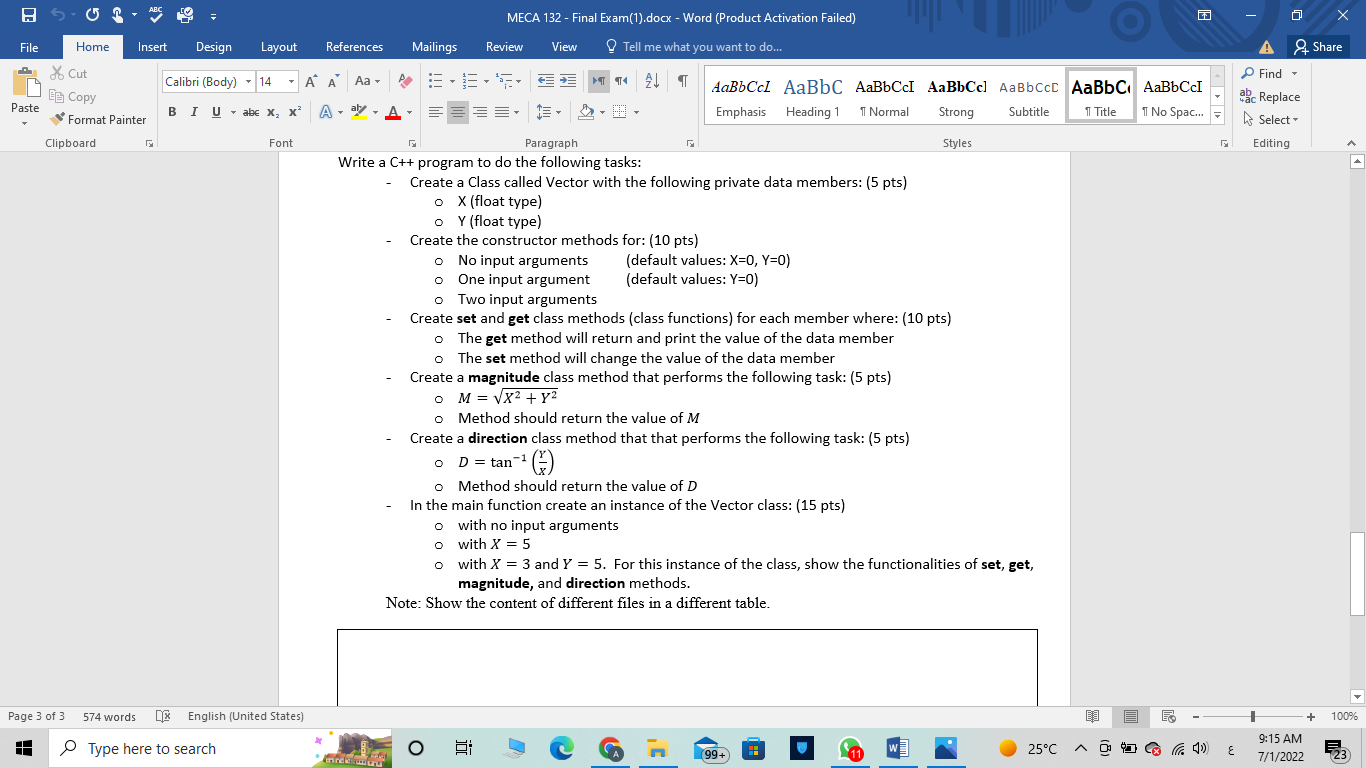Image resolution: width=1366 pixels, height=768 pixels.
Task: Open the Review tab
Action: coord(504,46)
